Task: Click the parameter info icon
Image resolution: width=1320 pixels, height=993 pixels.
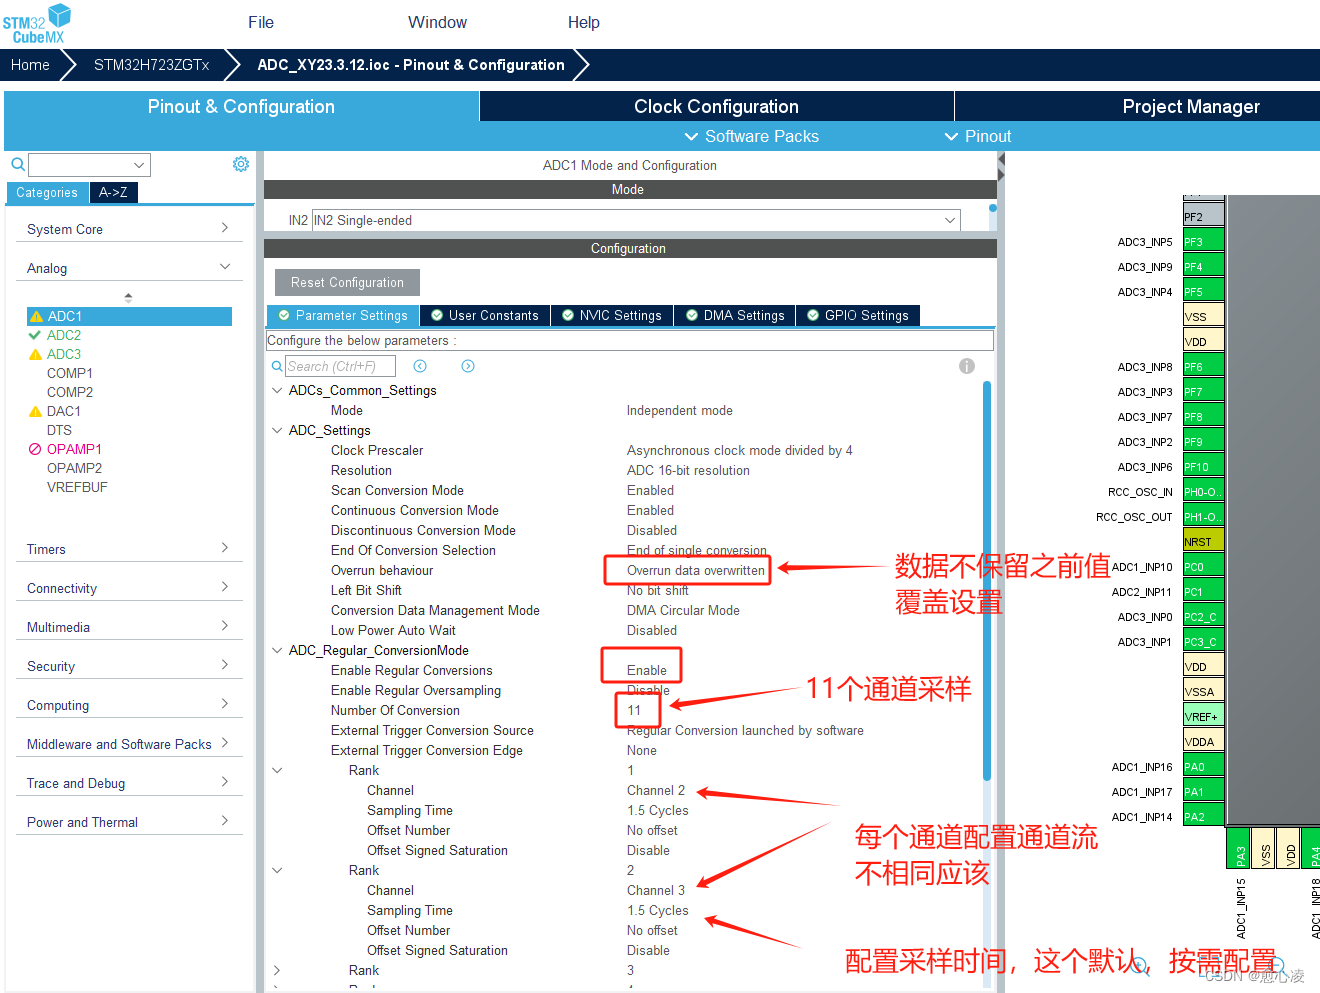Action: pos(966,366)
